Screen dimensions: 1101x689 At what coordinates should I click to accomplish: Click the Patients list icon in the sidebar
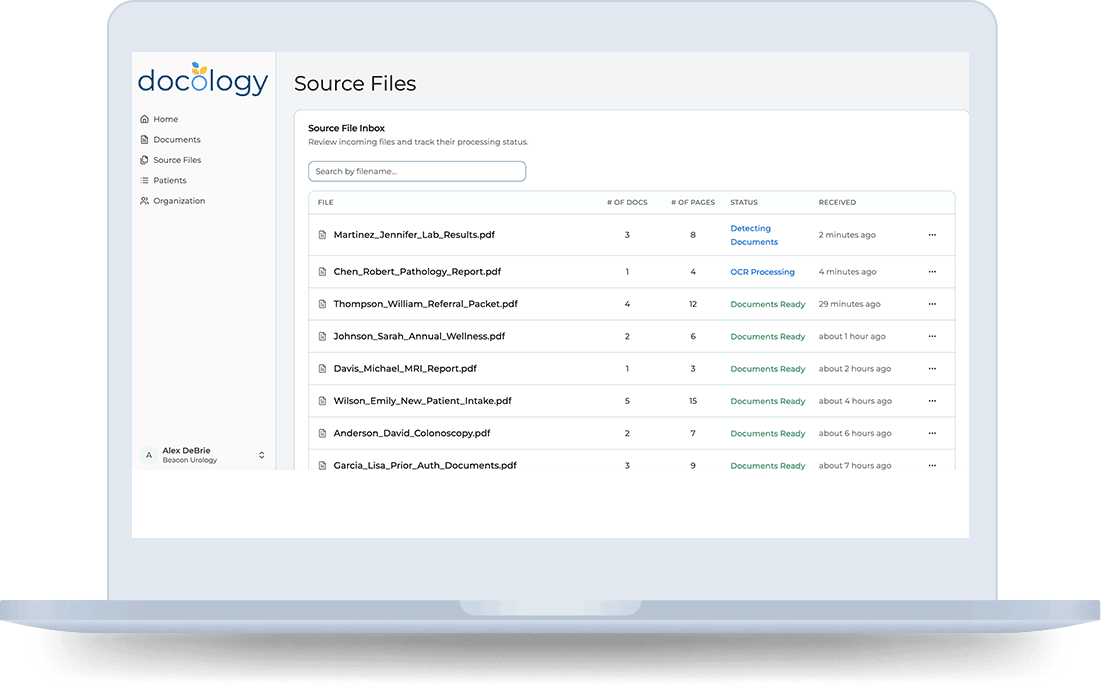[144, 180]
